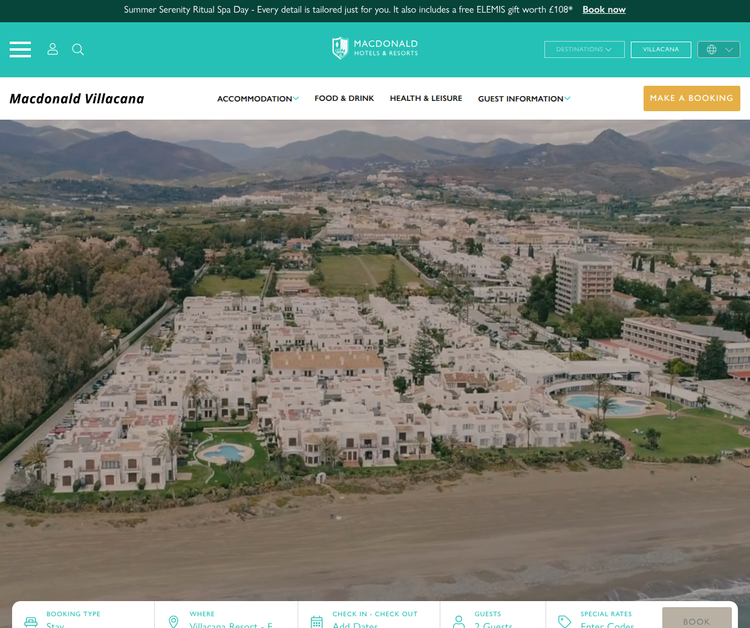
Task: Click the calendar icon
Action: tap(317, 622)
